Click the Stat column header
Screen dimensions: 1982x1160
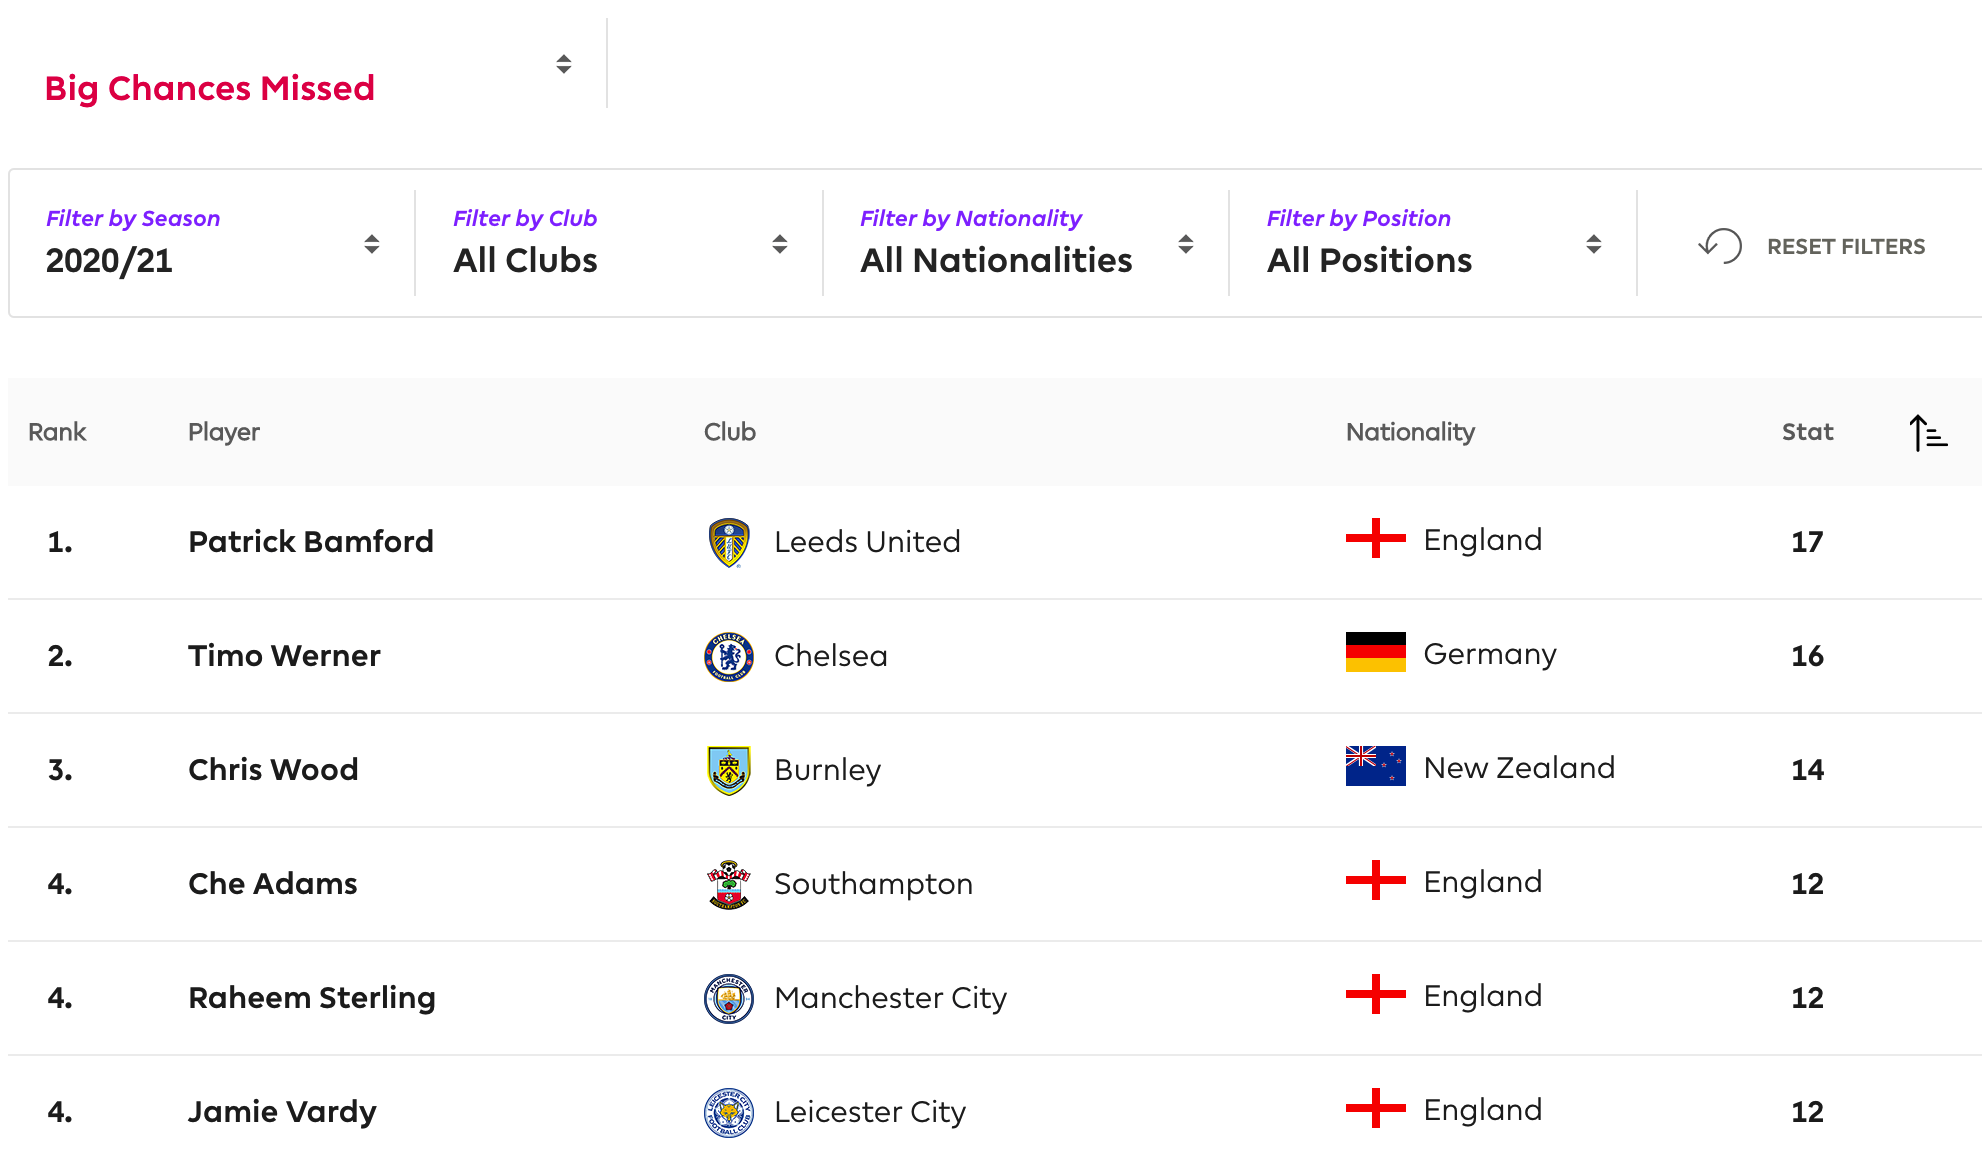[1807, 432]
